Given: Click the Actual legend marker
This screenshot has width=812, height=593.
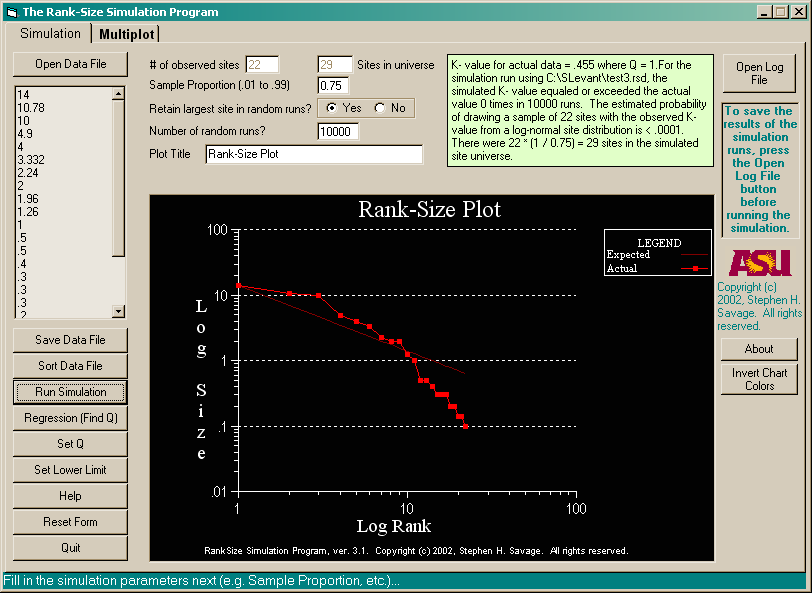Looking at the screenshot, I should click(695, 268).
